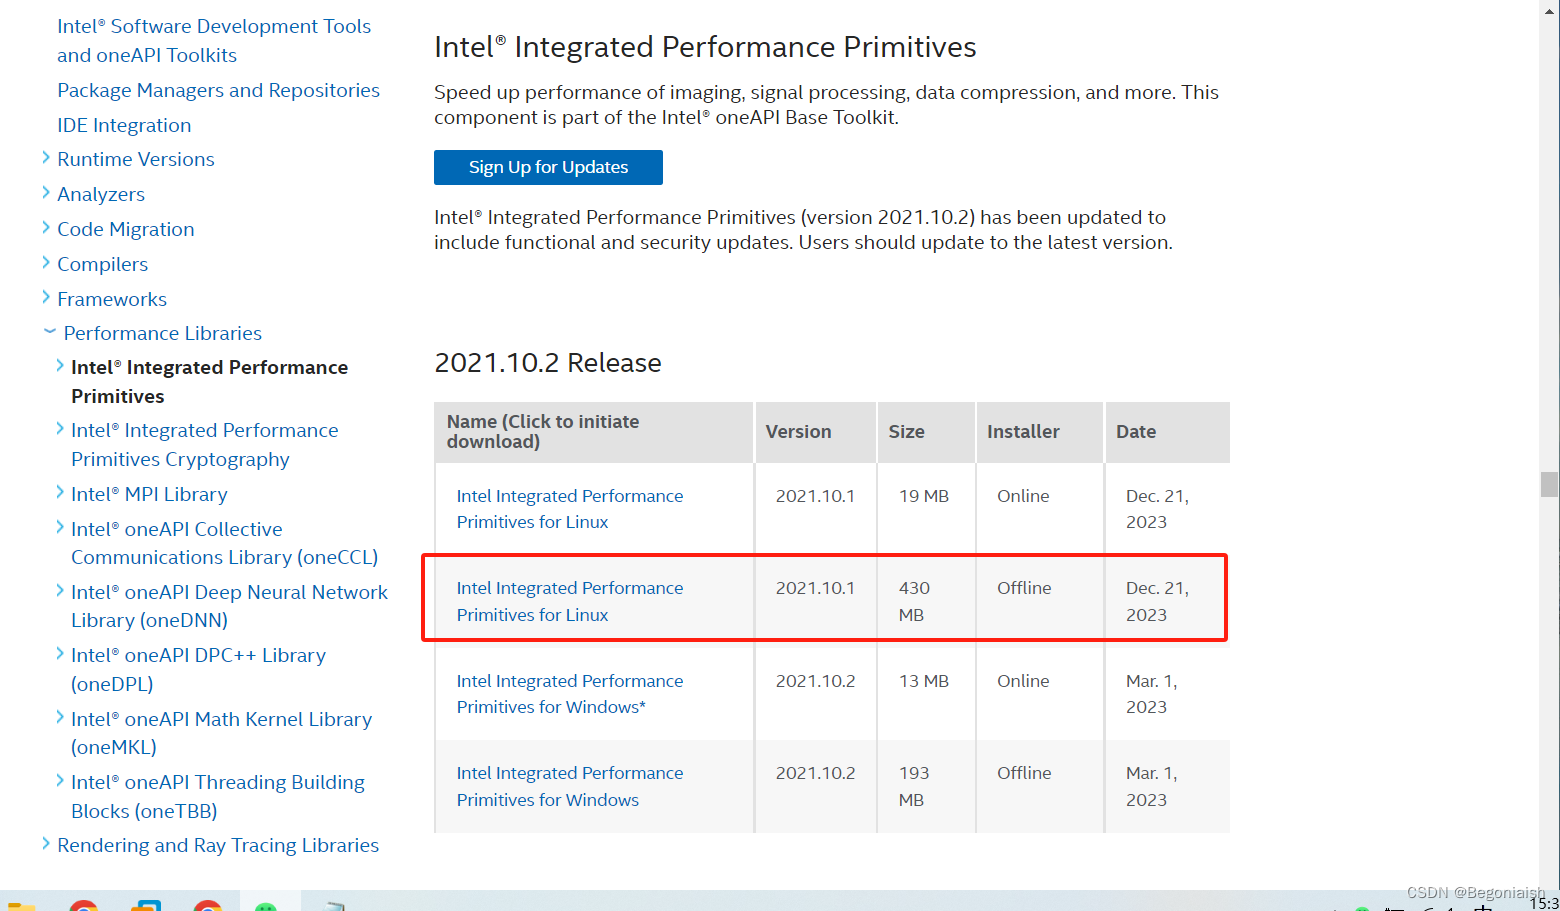This screenshot has width=1560, height=911.
Task: Click Offline in the 430 MB Linux row
Action: pos(1024,588)
